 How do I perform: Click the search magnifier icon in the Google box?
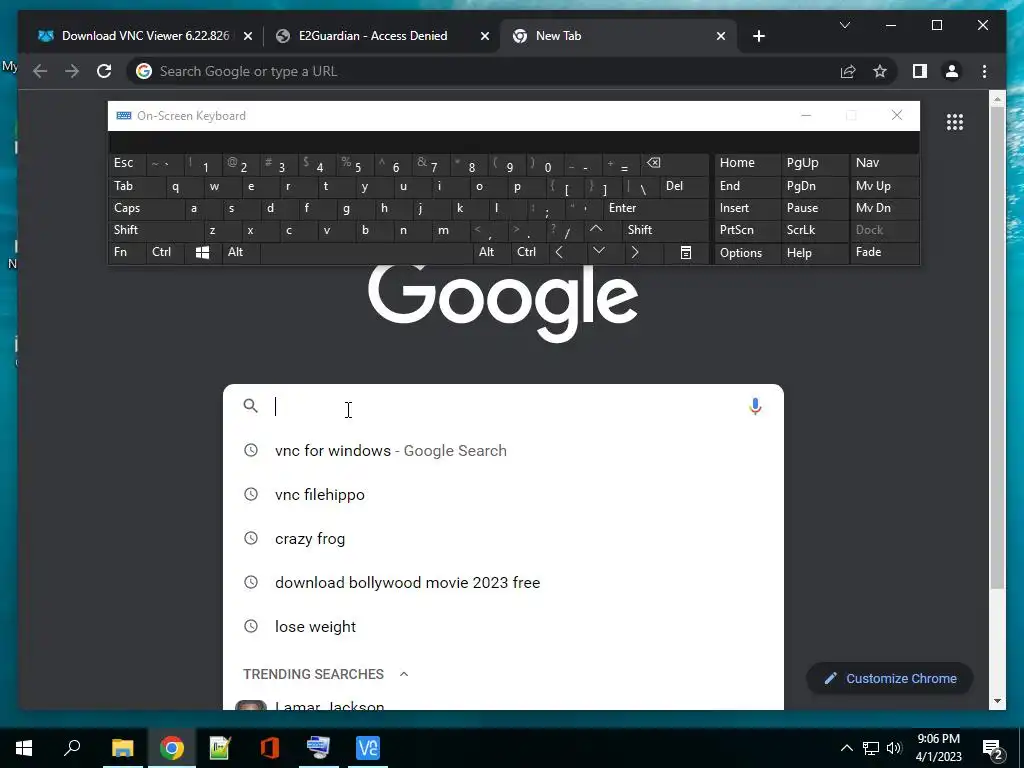tap(250, 406)
